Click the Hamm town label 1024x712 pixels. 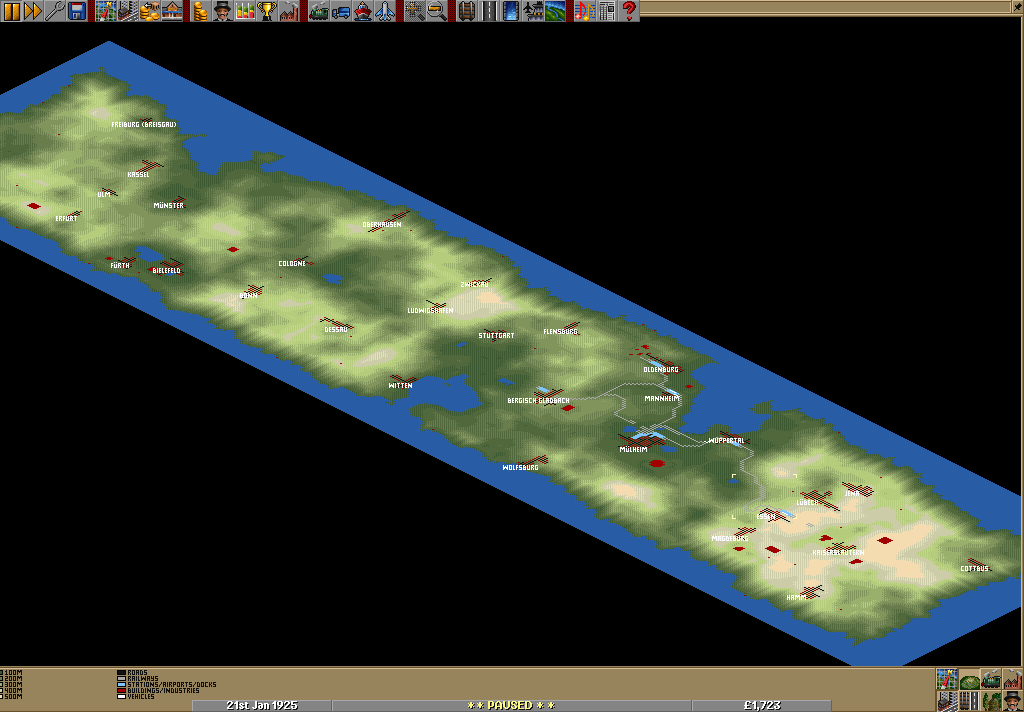(797, 598)
